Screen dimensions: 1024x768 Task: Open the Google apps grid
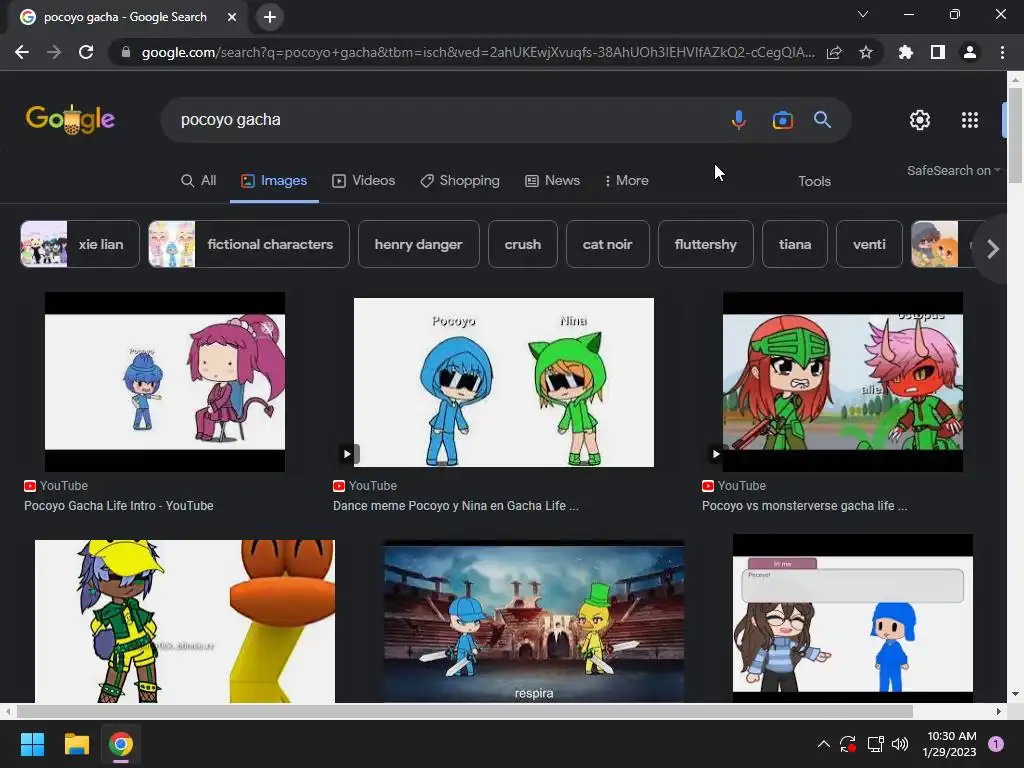pos(970,120)
